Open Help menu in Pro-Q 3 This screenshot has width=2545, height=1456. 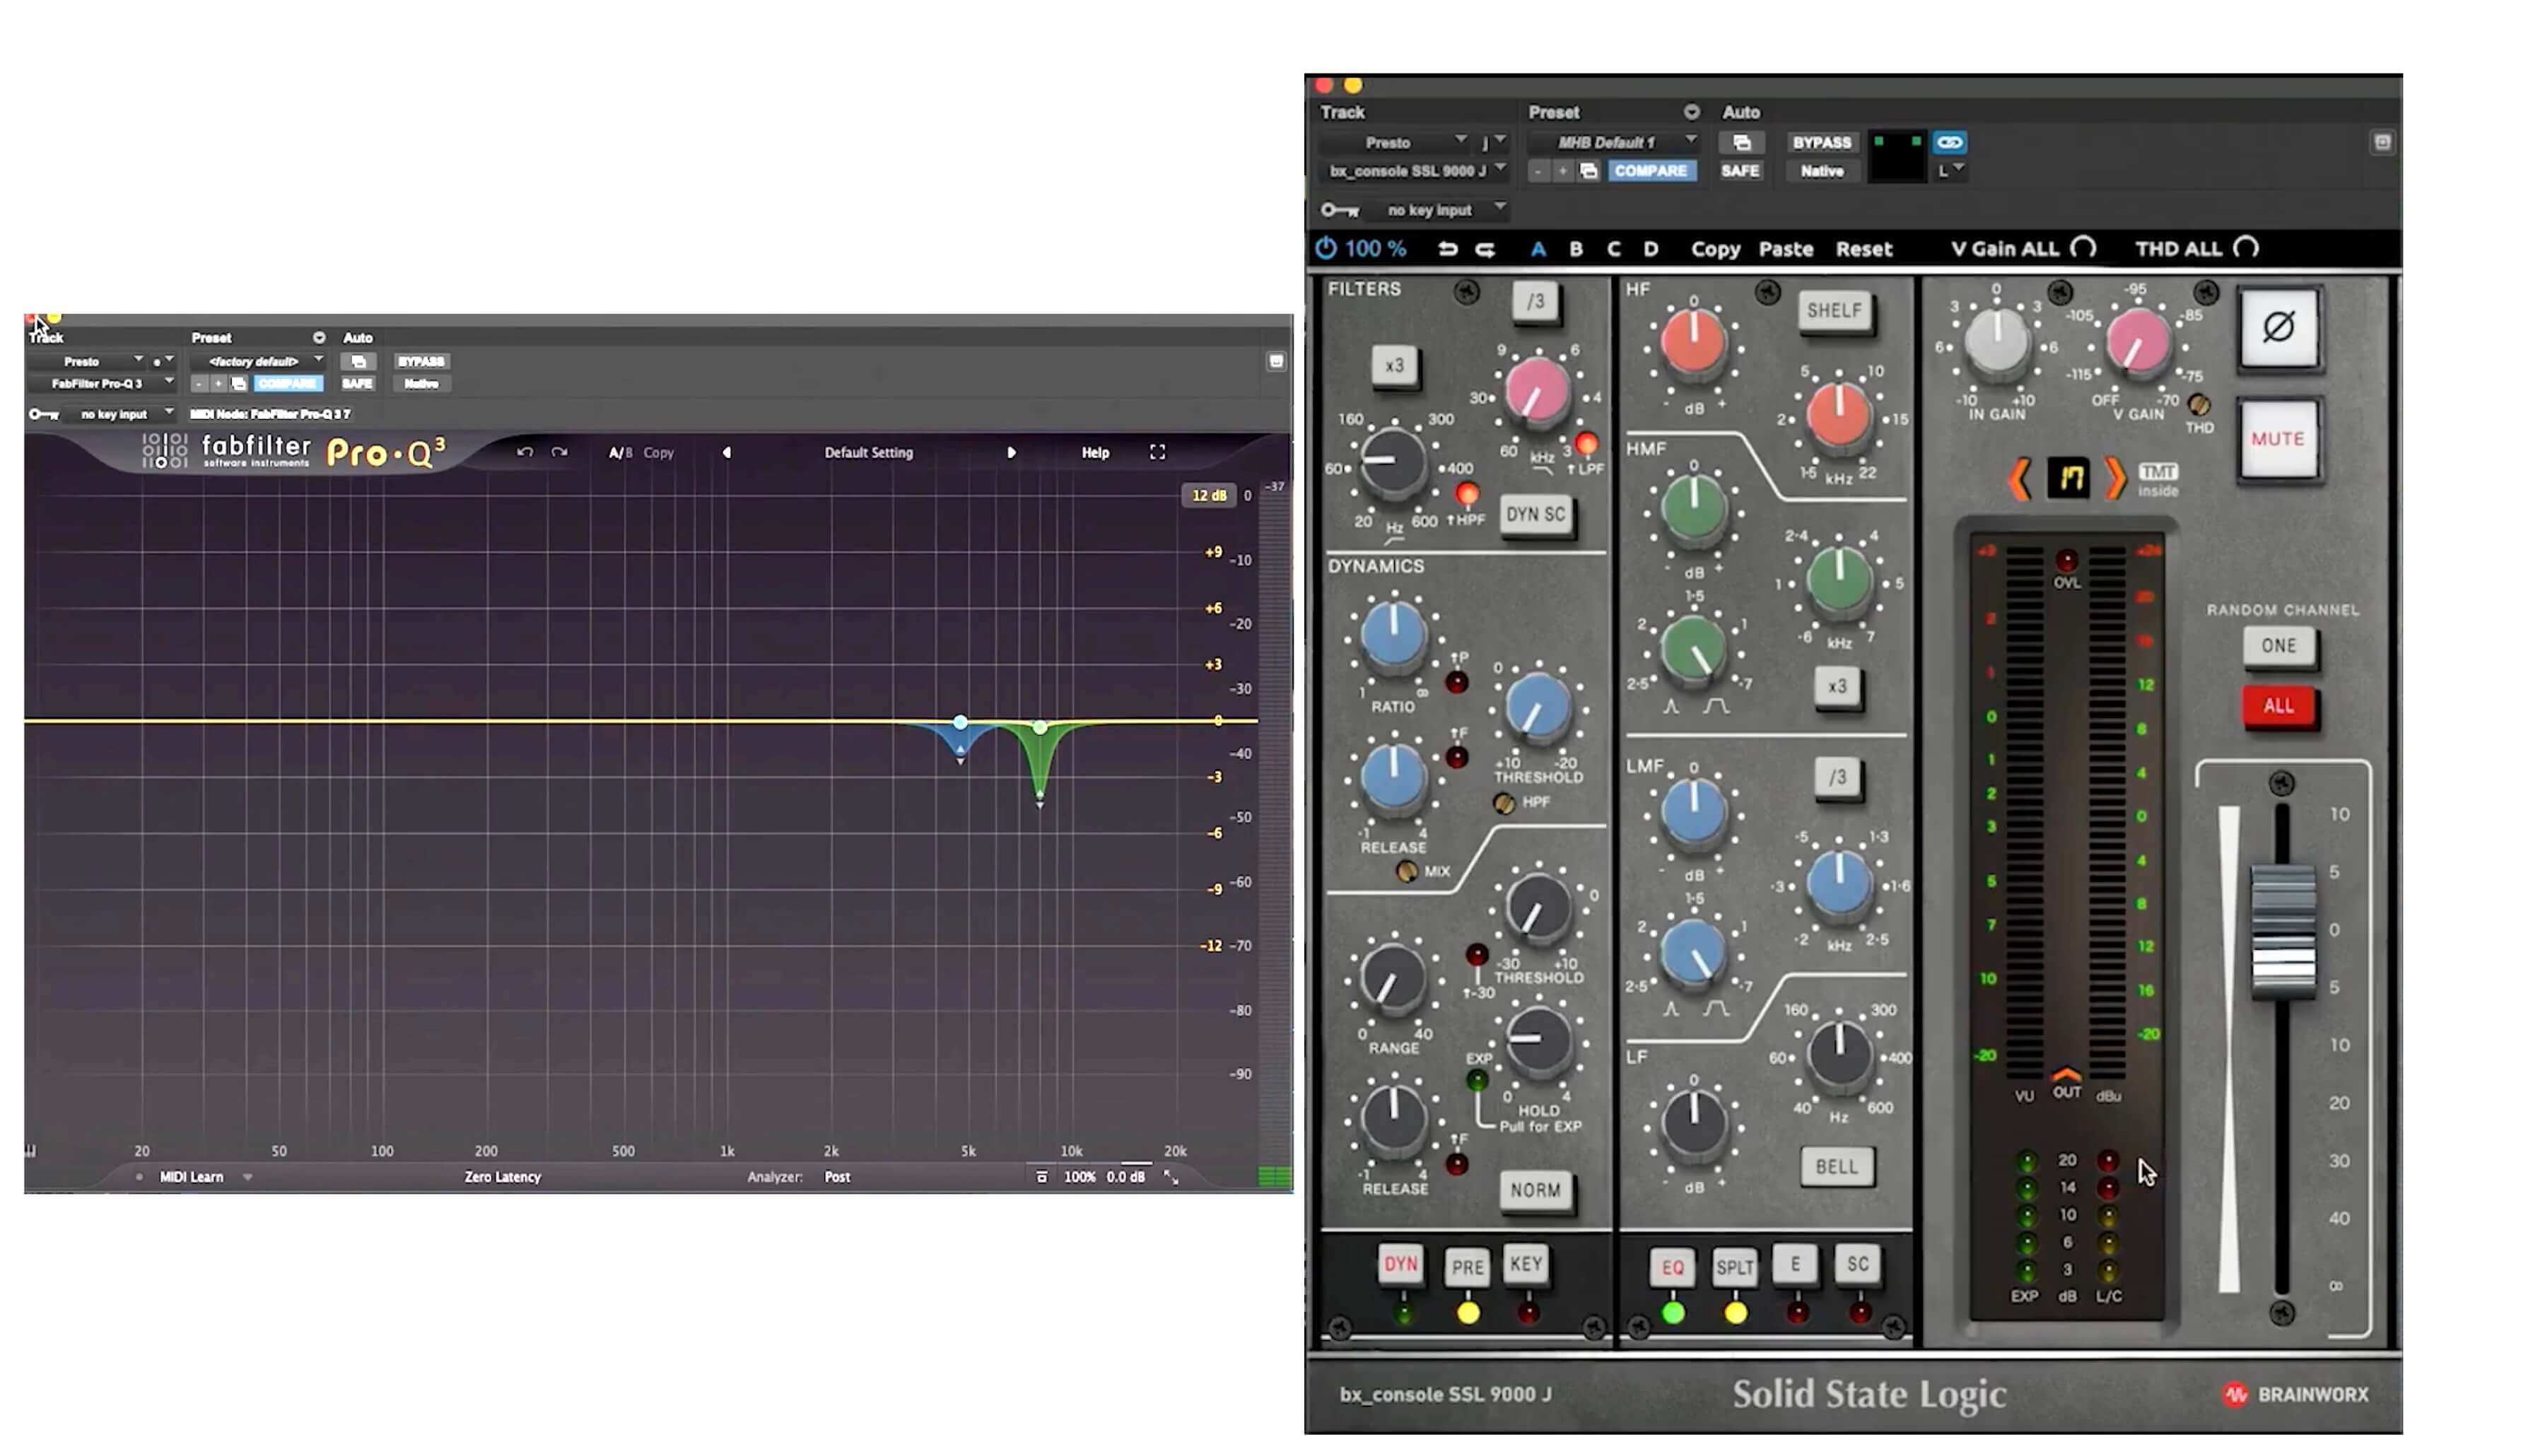point(1095,452)
